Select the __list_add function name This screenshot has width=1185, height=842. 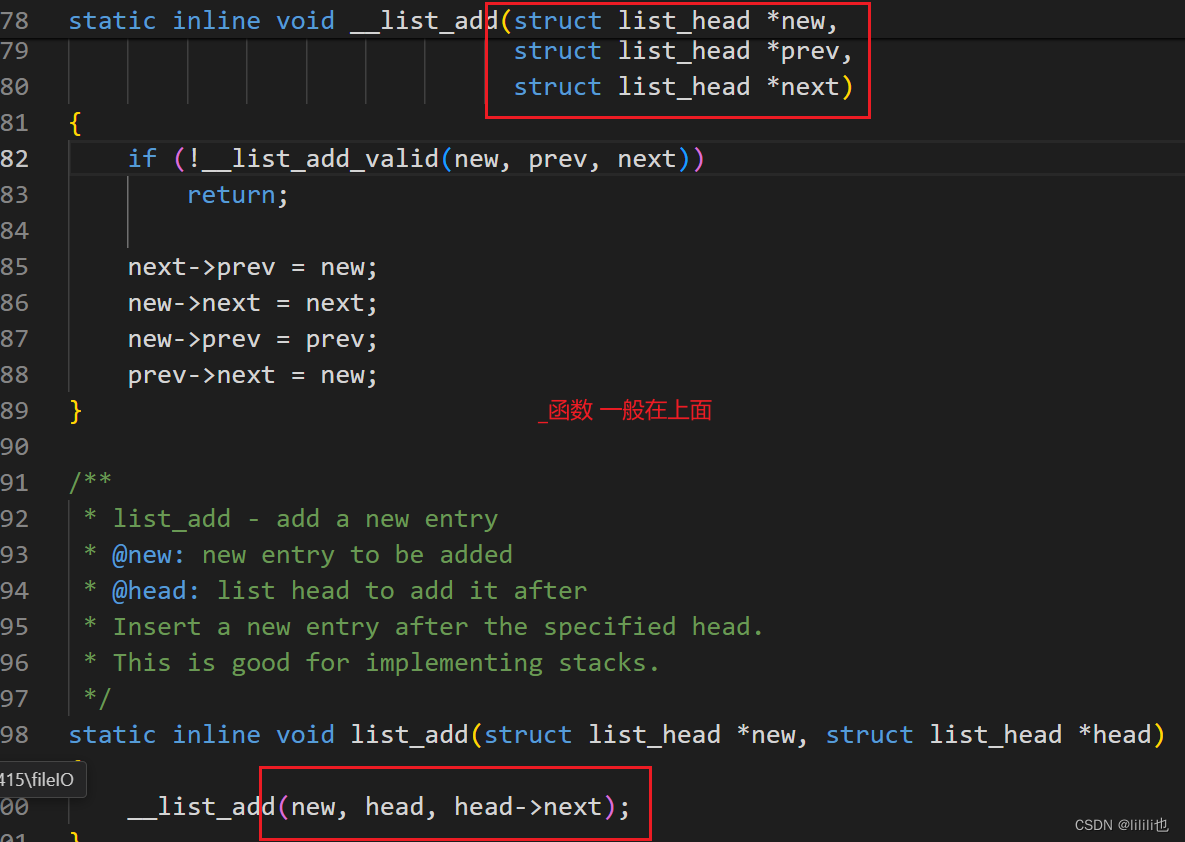pos(420,19)
